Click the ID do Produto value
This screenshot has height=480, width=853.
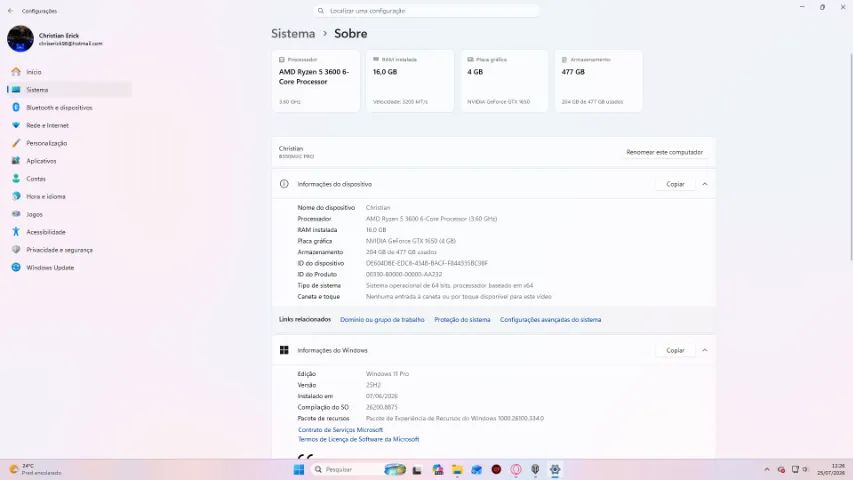(x=404, y=274)
